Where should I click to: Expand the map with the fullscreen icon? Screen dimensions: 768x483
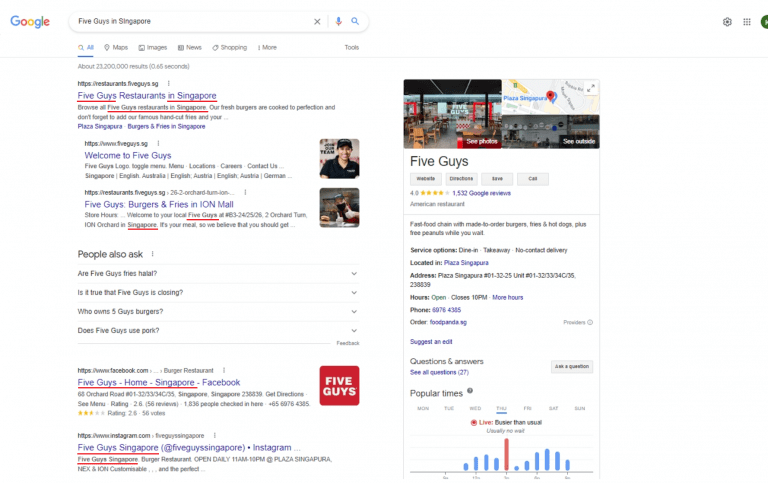pyautogui.click(x=591, y=88)
